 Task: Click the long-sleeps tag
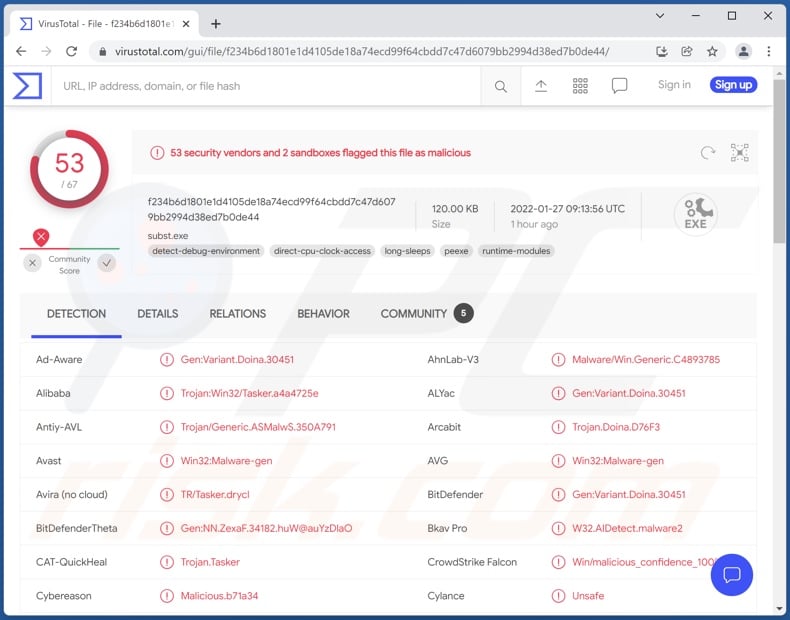click(x=407, y=251)
